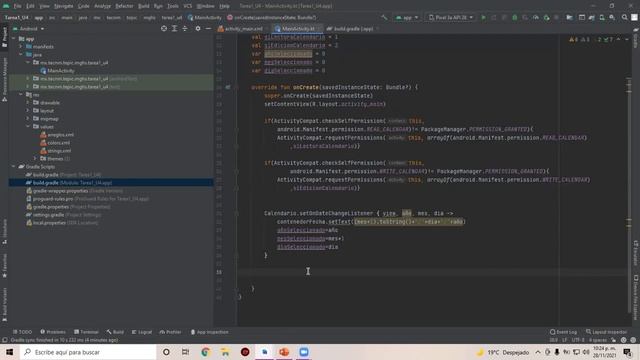Open PowerPoint from the taskbar

(x=284, y=352)
